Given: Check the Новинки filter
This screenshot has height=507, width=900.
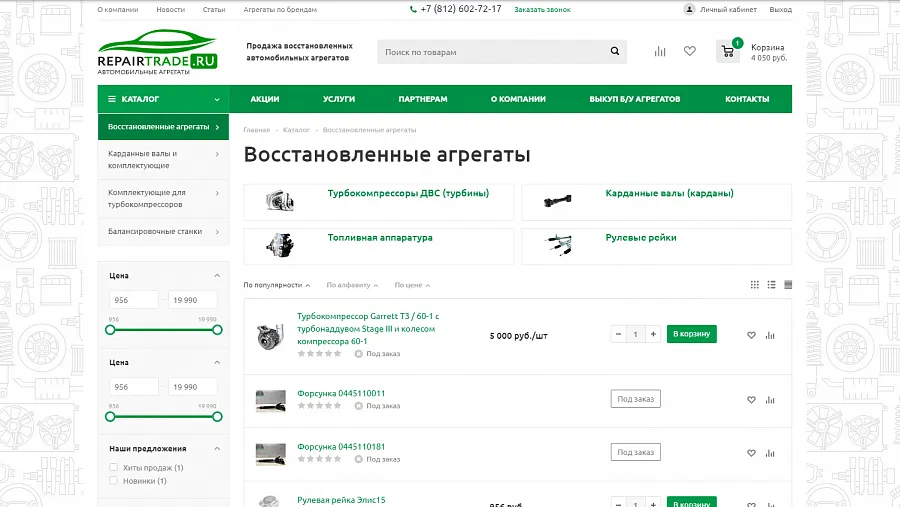Looking at the screenshot, I should click(x=114, y=481).
